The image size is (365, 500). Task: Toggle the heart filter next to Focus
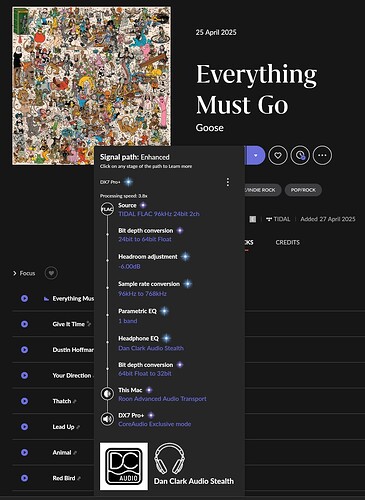tap(51, 273)
